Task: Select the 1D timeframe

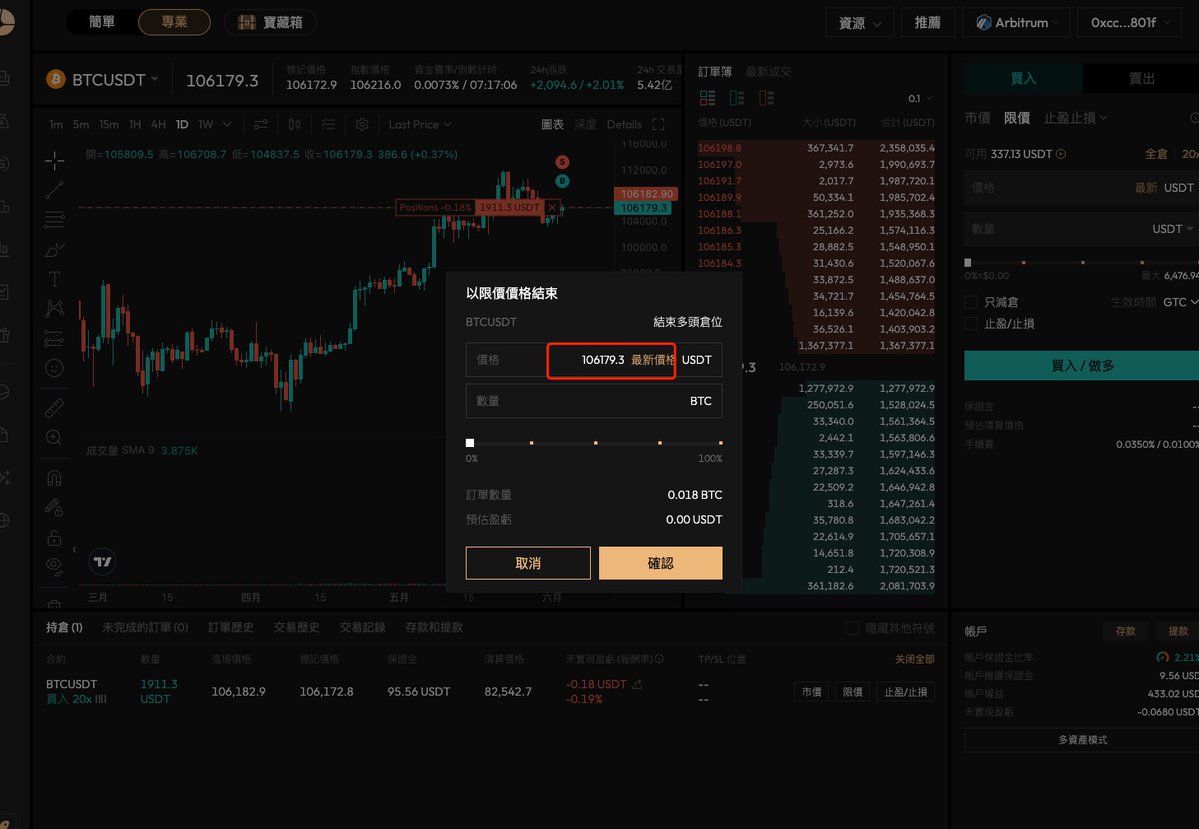Action: click(182, 124)
